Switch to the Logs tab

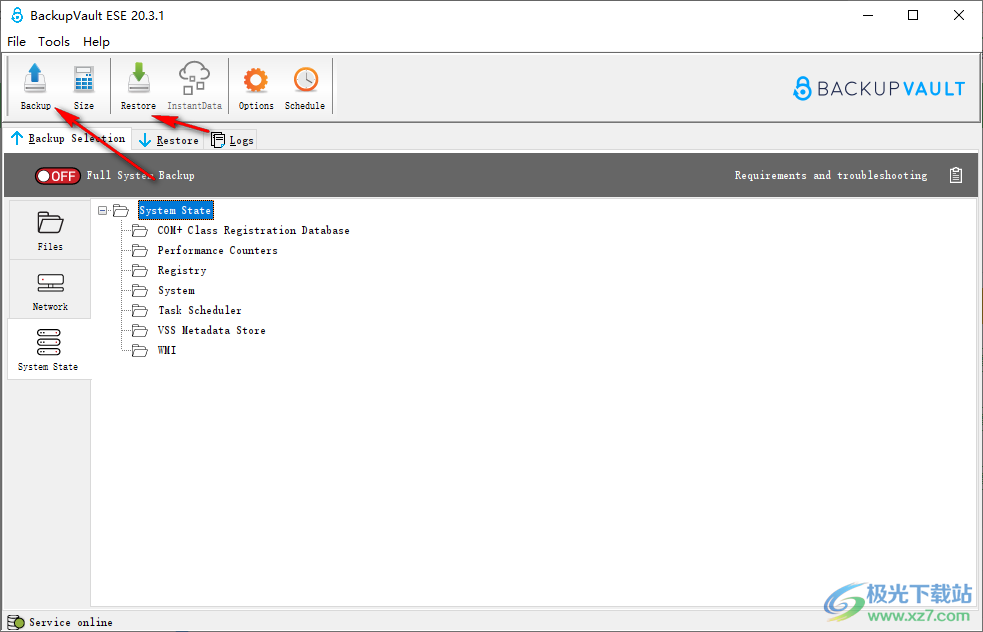pos(233,141)
